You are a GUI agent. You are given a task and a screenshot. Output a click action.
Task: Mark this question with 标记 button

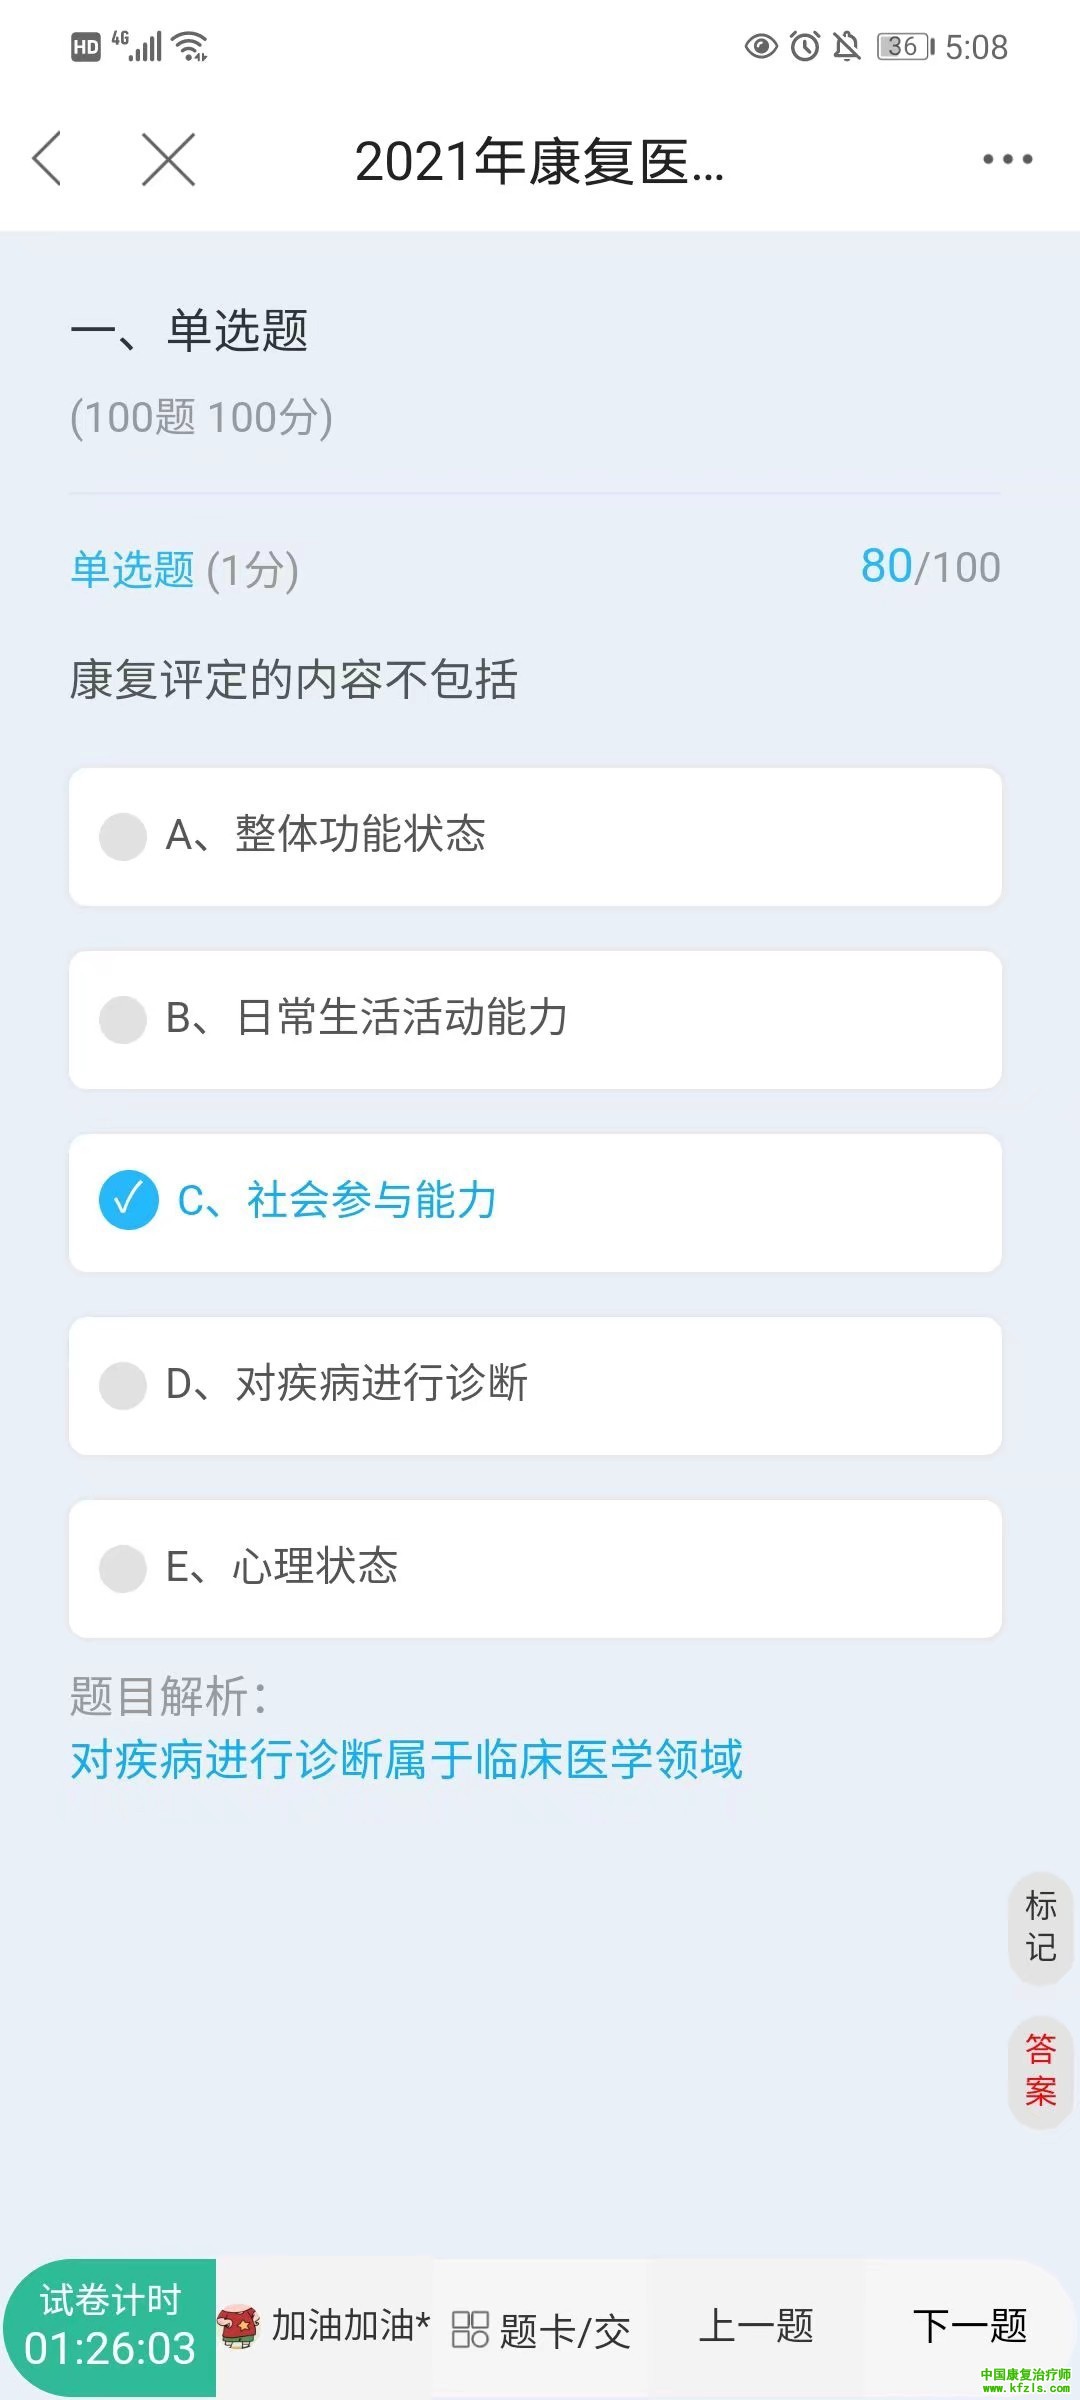1041,1927
